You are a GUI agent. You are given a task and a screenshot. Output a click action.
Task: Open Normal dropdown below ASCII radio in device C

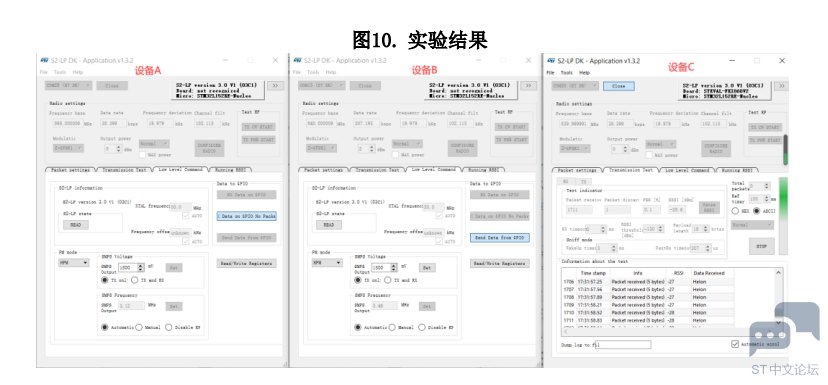[x=752, y=225]
